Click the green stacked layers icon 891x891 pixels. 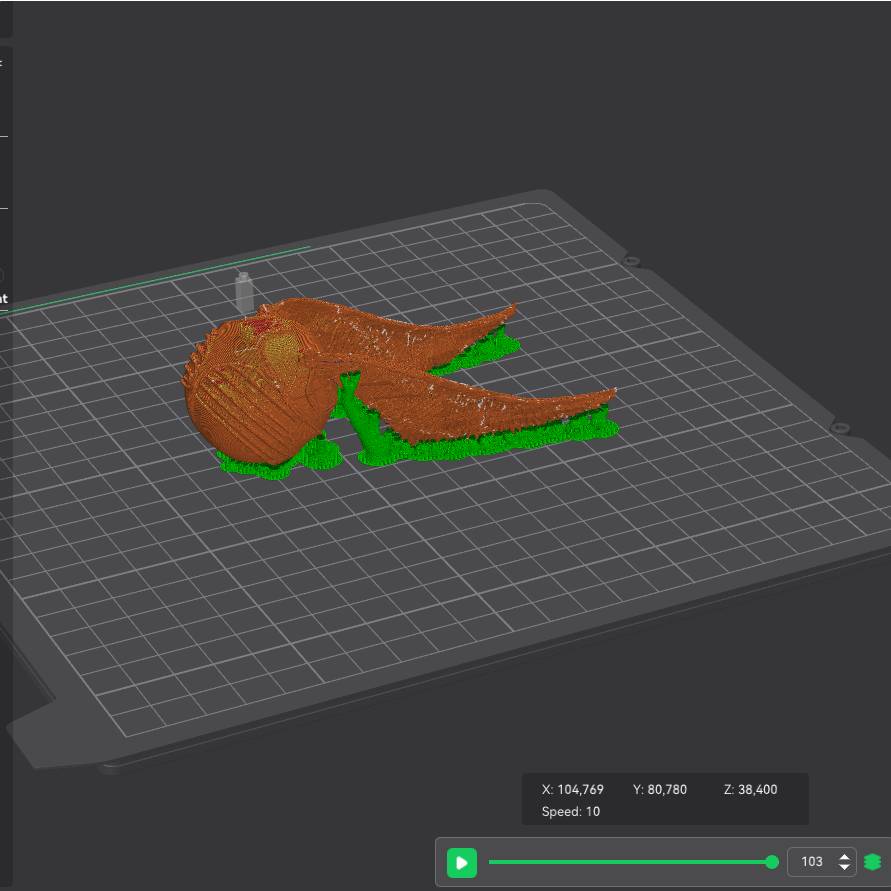pos(872,862)
